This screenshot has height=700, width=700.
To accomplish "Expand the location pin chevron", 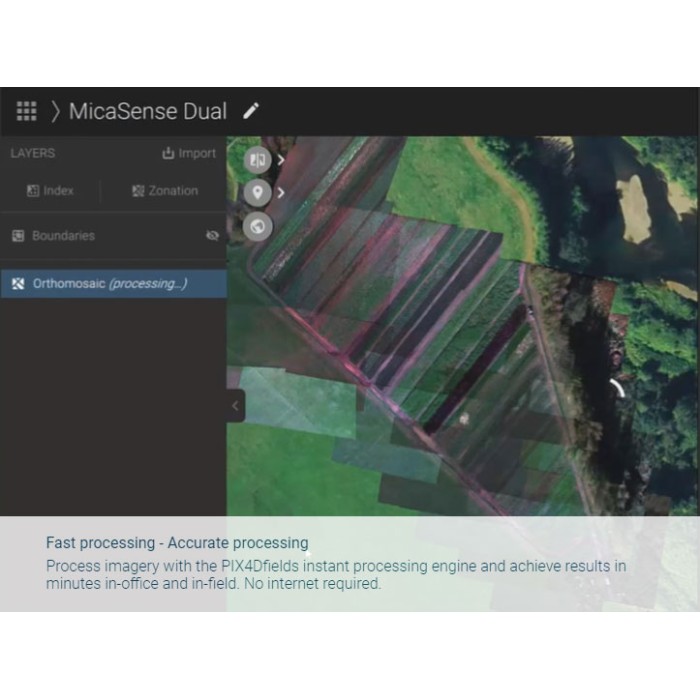I will point(281,193).
